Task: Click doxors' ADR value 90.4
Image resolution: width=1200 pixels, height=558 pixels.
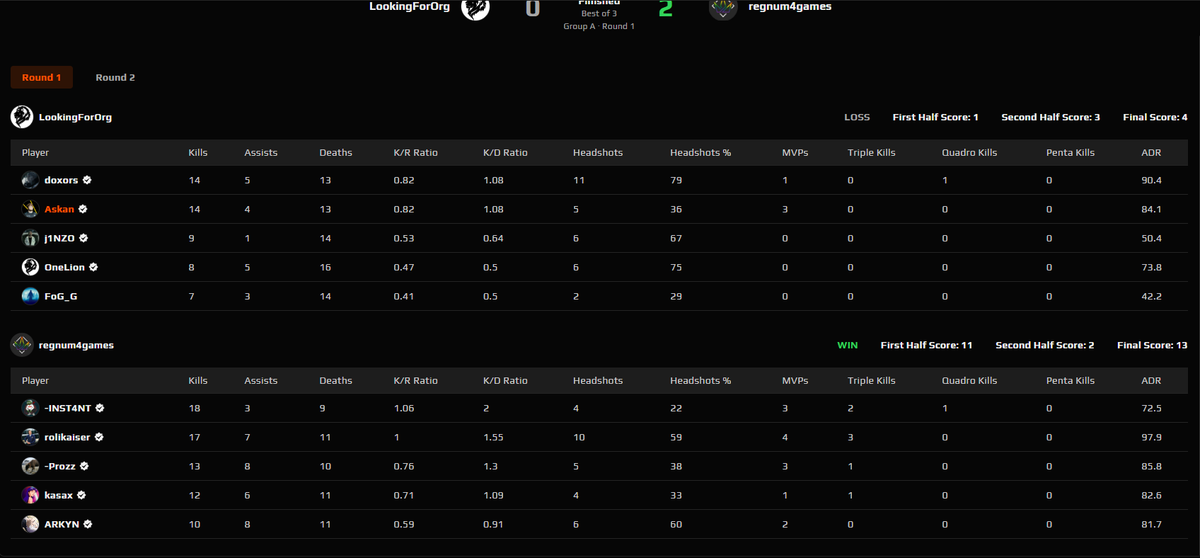Action: (1151, 180)
